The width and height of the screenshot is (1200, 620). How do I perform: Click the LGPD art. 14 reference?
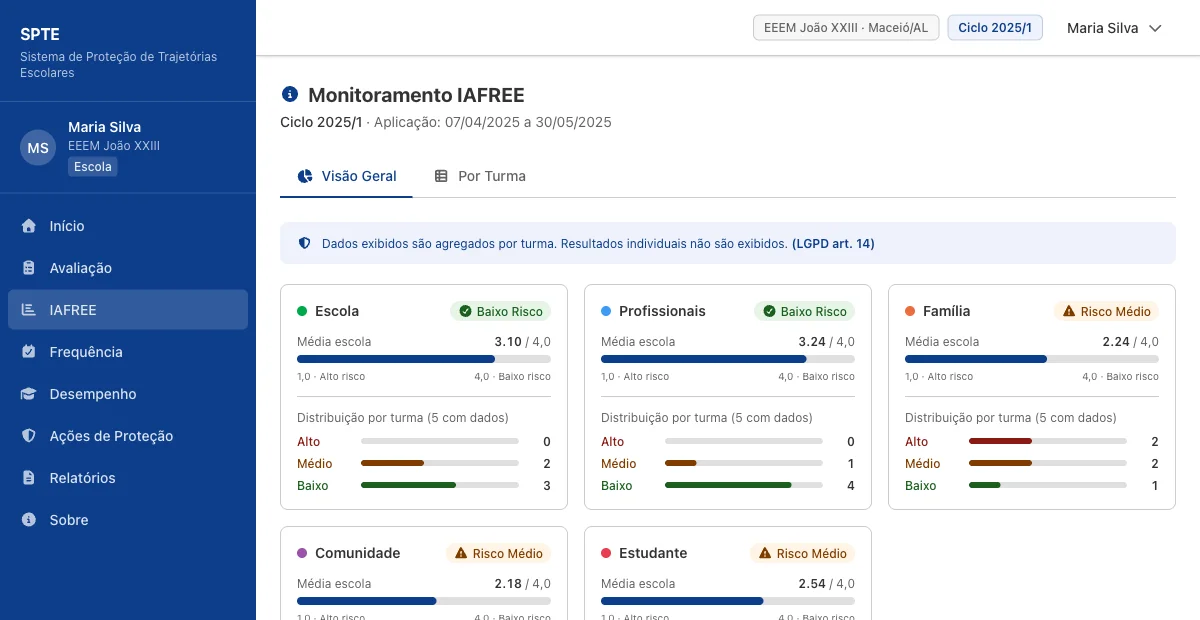coord(833,243)
